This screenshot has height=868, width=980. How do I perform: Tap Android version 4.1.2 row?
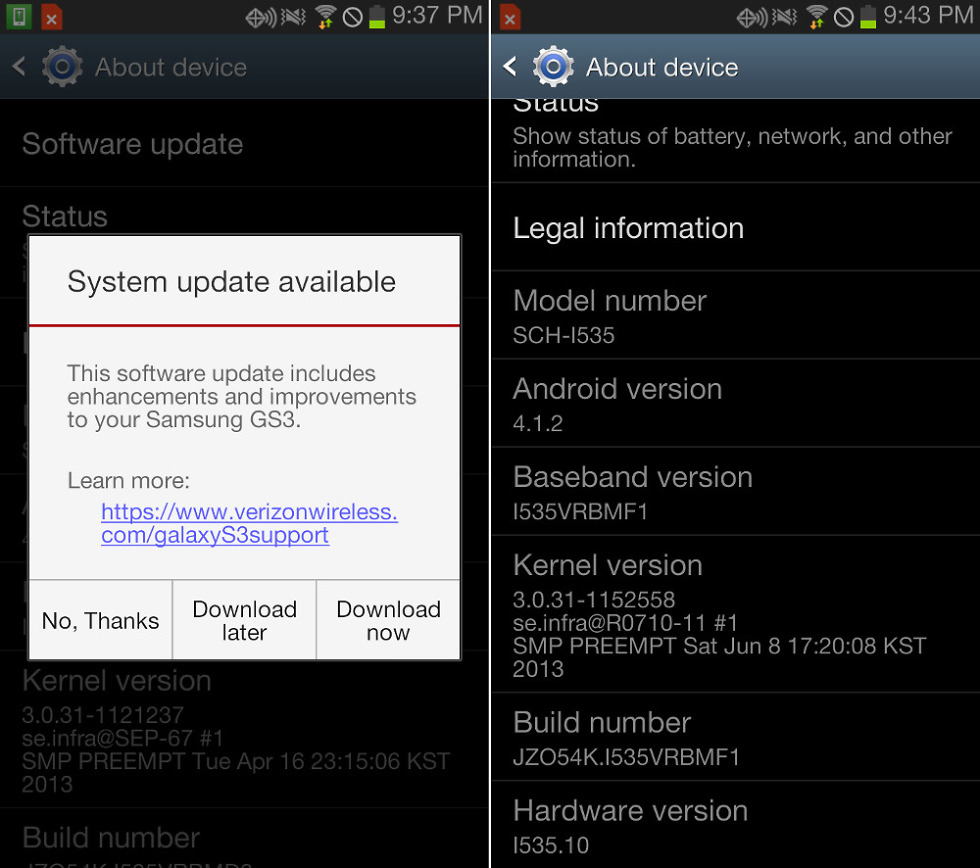pyautogui.click(x=736, y=404)
